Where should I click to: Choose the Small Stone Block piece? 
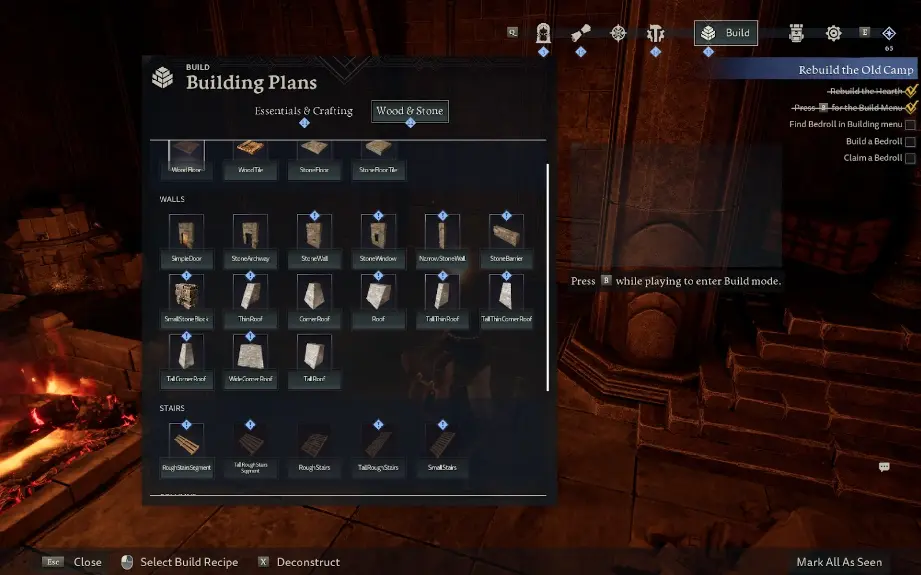(x=186, y=300)
